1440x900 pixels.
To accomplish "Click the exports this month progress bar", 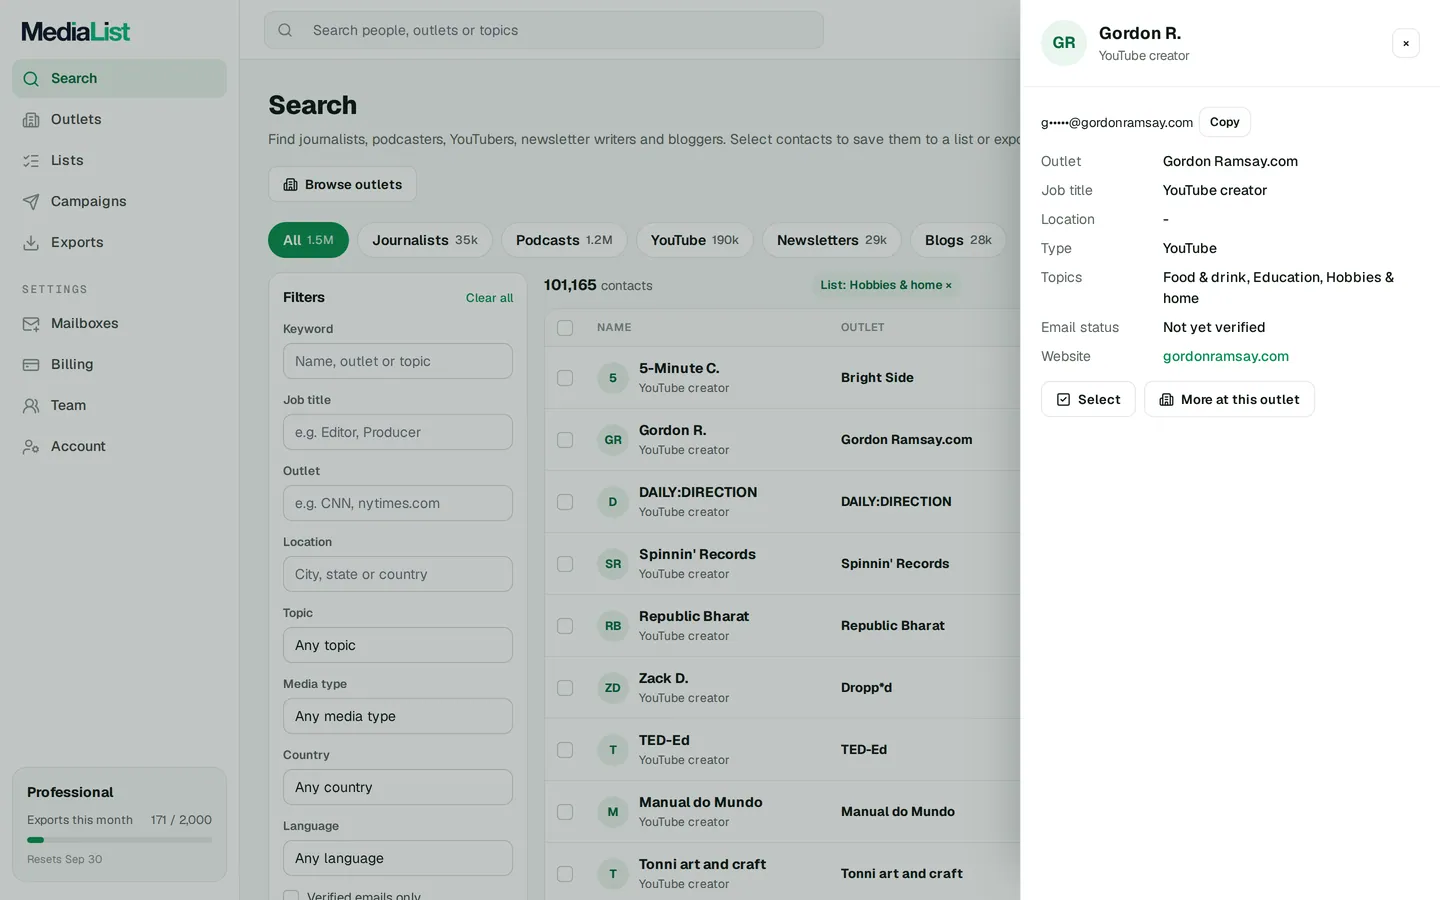I will click(x=119, y=840).
